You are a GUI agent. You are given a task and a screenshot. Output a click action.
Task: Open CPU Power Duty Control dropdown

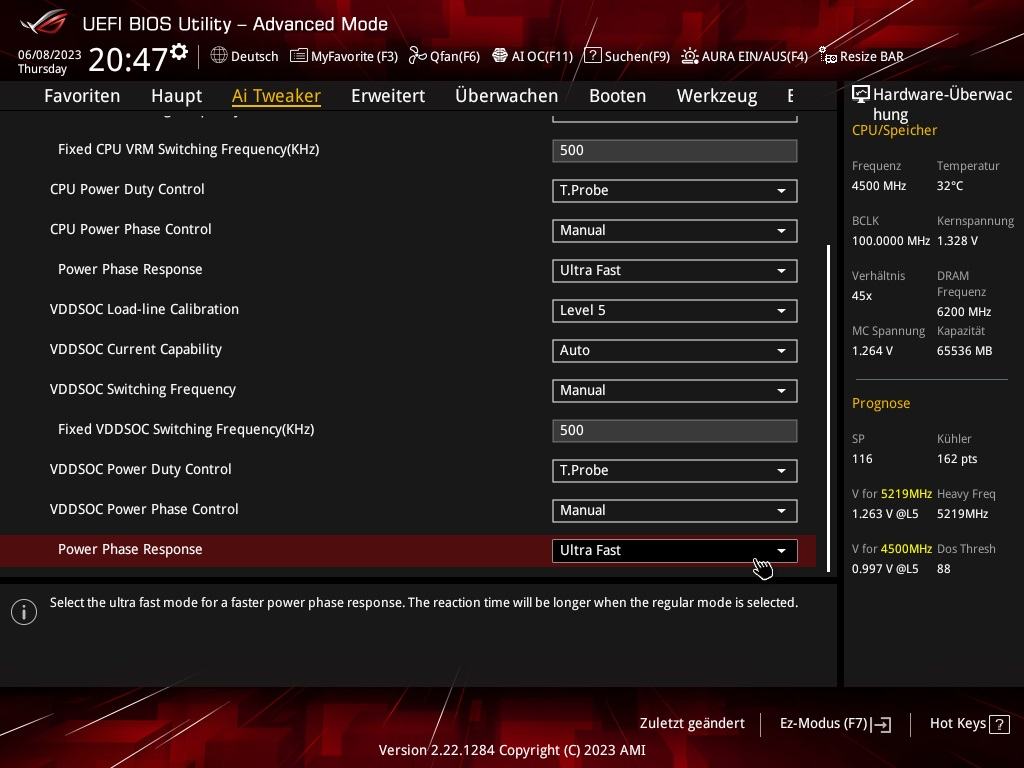[x=675, y=191]
